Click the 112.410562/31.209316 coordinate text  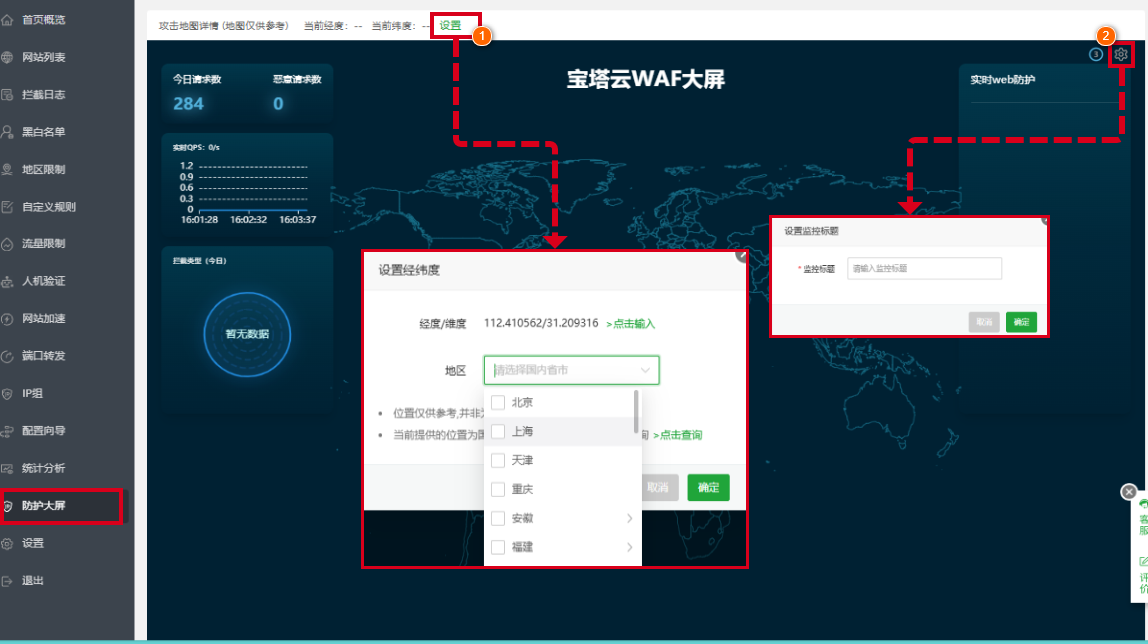point(541,323)
